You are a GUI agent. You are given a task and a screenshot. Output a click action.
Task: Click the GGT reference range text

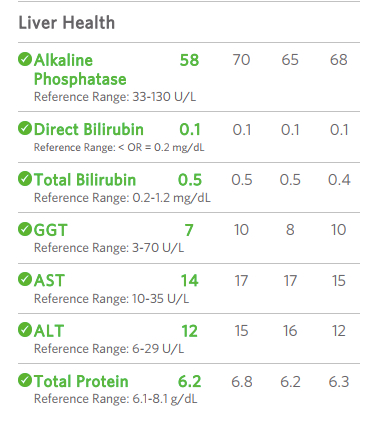[x=109, y=248]
